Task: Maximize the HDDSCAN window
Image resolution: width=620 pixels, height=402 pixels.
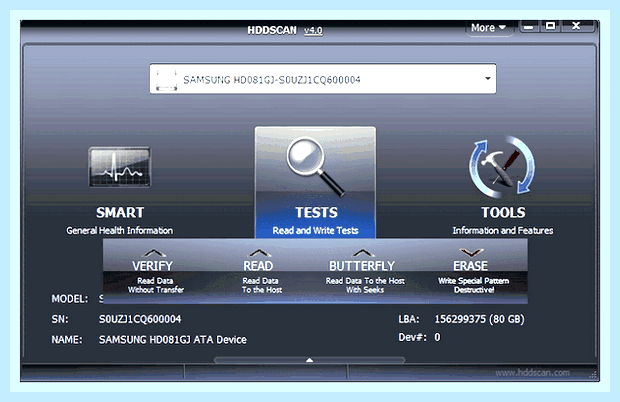Action: point(550,26)
